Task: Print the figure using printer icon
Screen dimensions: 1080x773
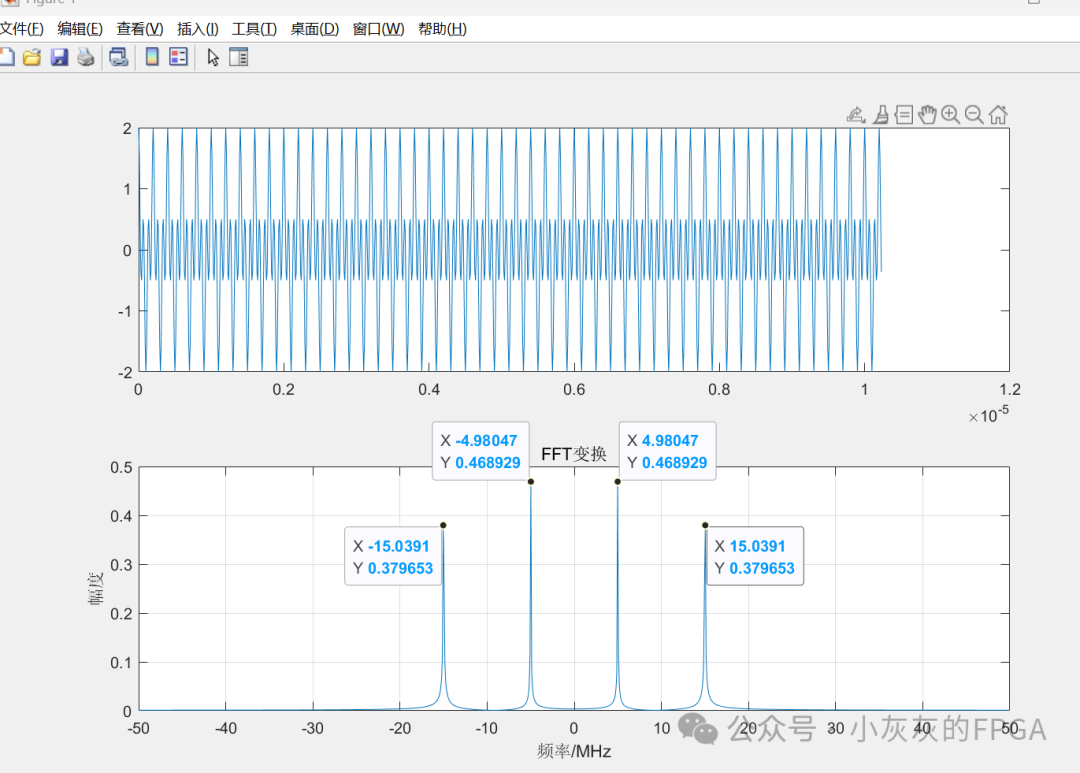Action: [85, 57]
